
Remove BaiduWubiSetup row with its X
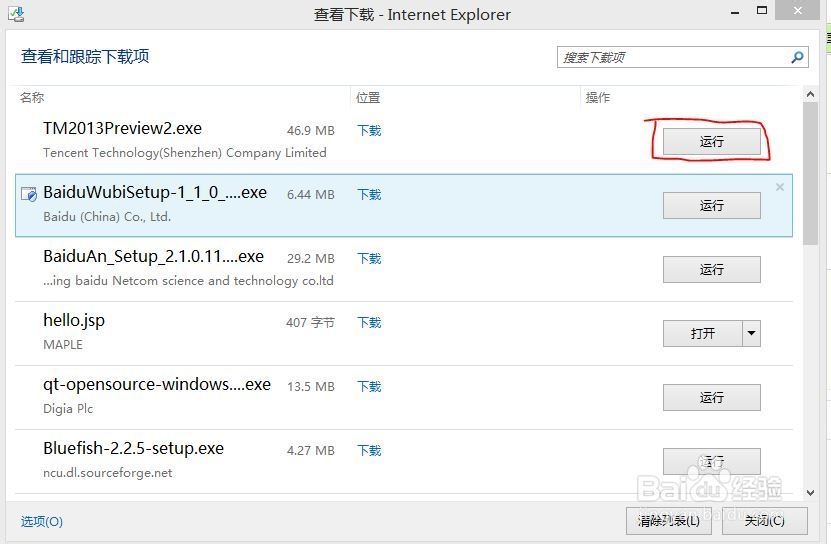coord(780,187)
